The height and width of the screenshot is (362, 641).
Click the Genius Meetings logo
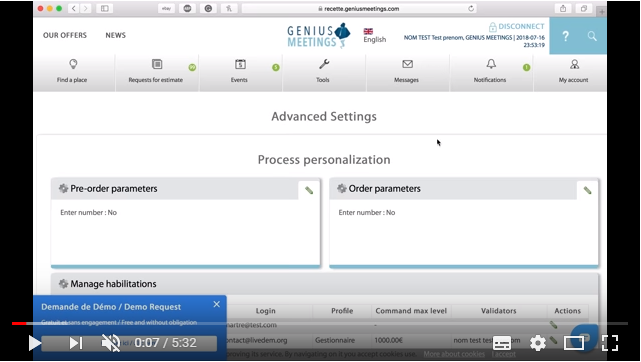(318, 36)
